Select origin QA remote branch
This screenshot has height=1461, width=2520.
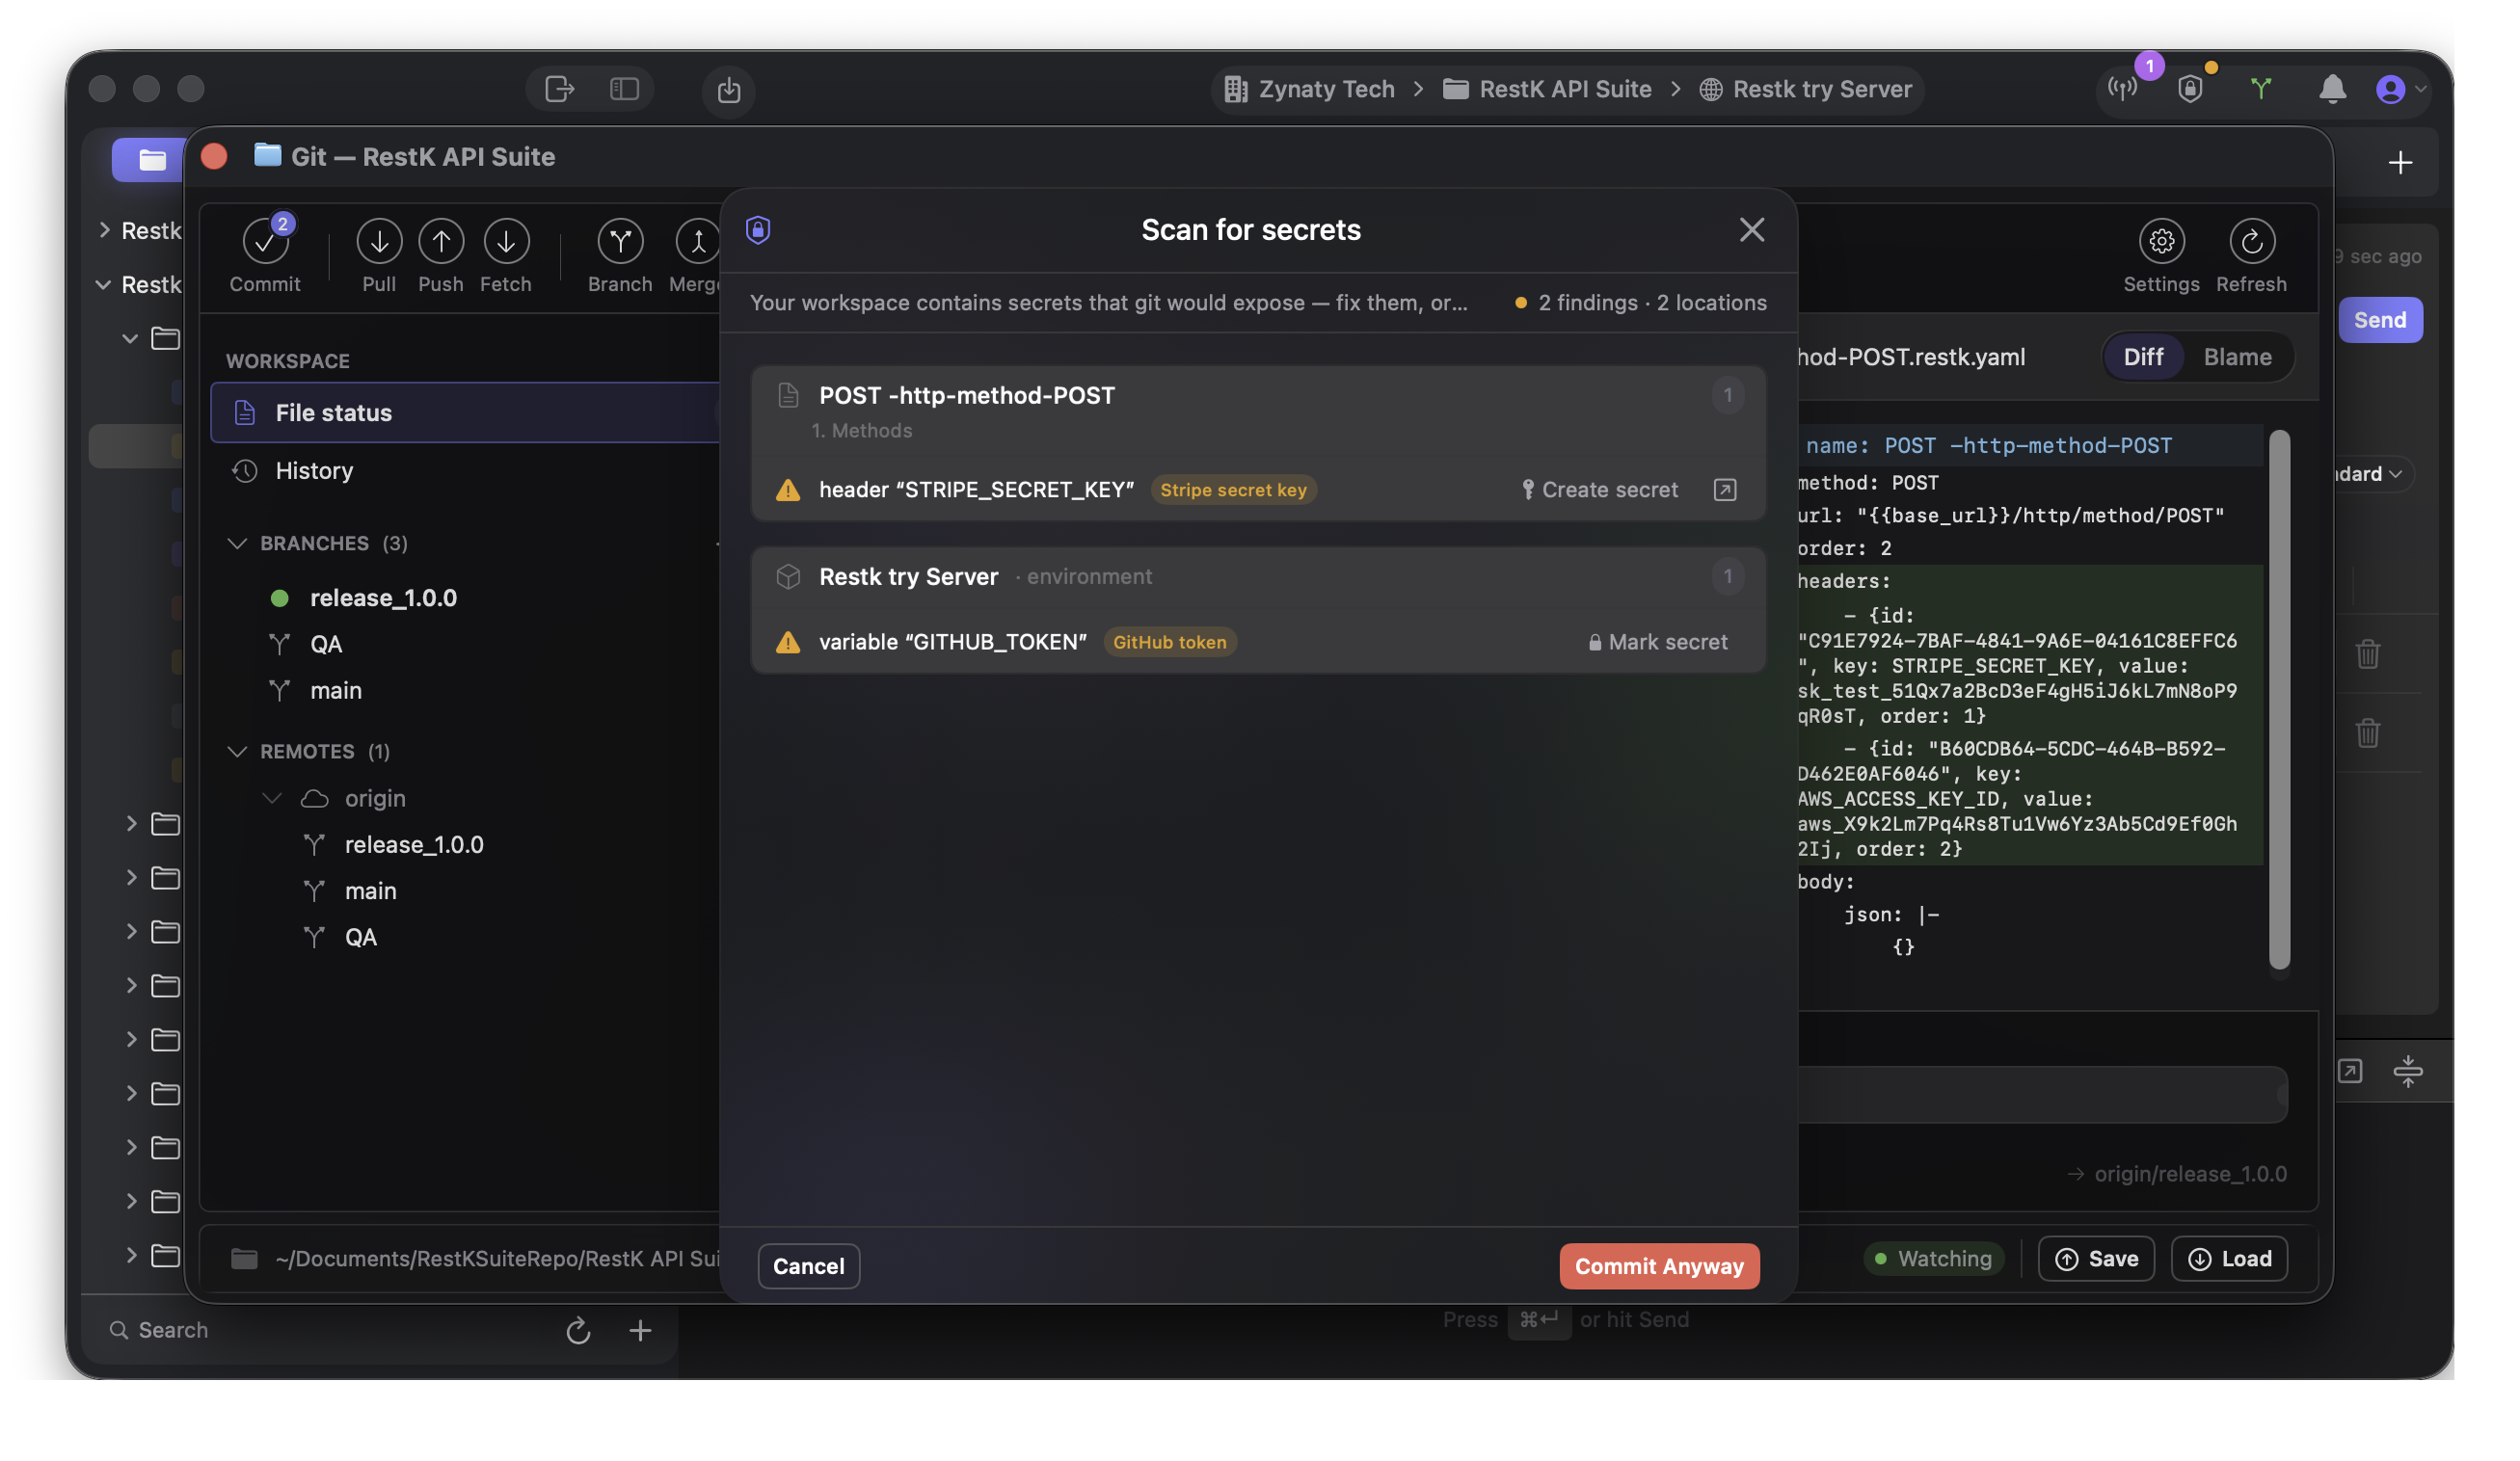pyautogui.click(x=360, y=937)
